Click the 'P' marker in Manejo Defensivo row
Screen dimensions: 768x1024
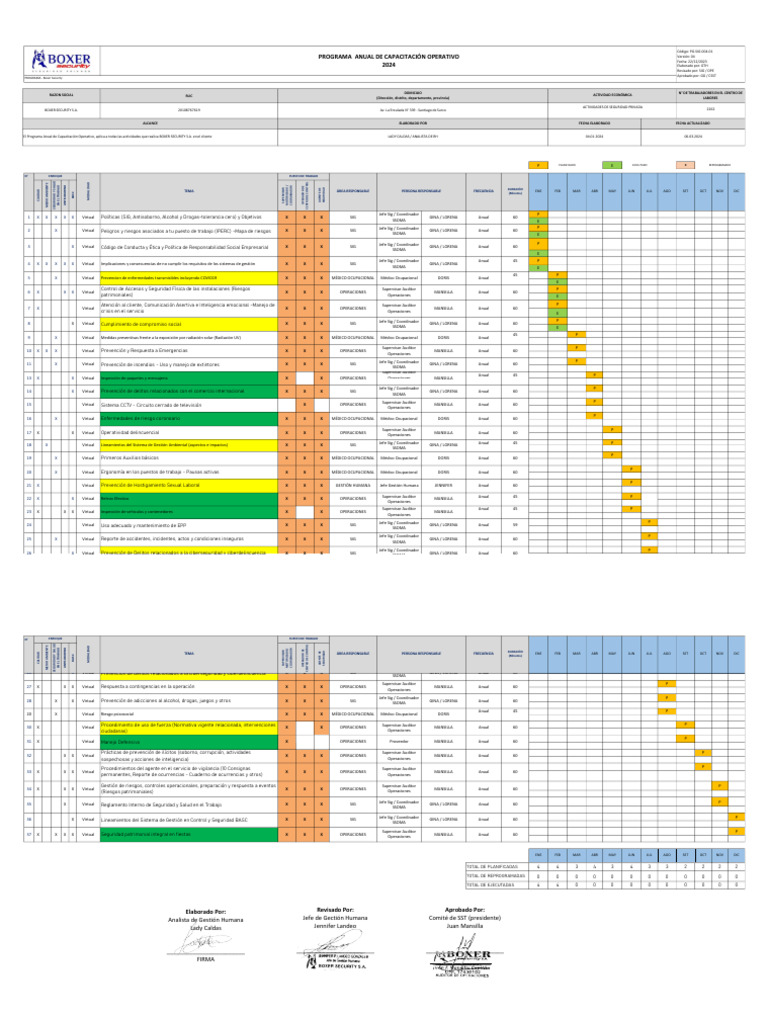pos(685,739)
